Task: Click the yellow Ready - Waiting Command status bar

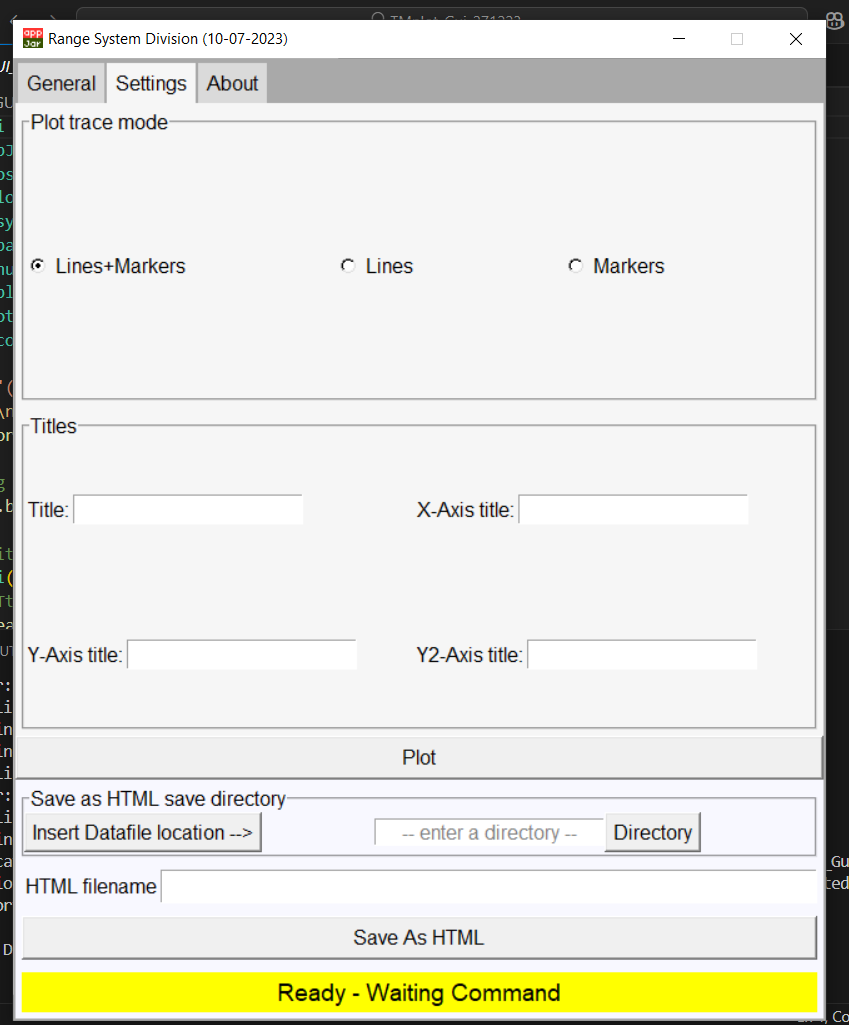Action: (x=419, y=993)
